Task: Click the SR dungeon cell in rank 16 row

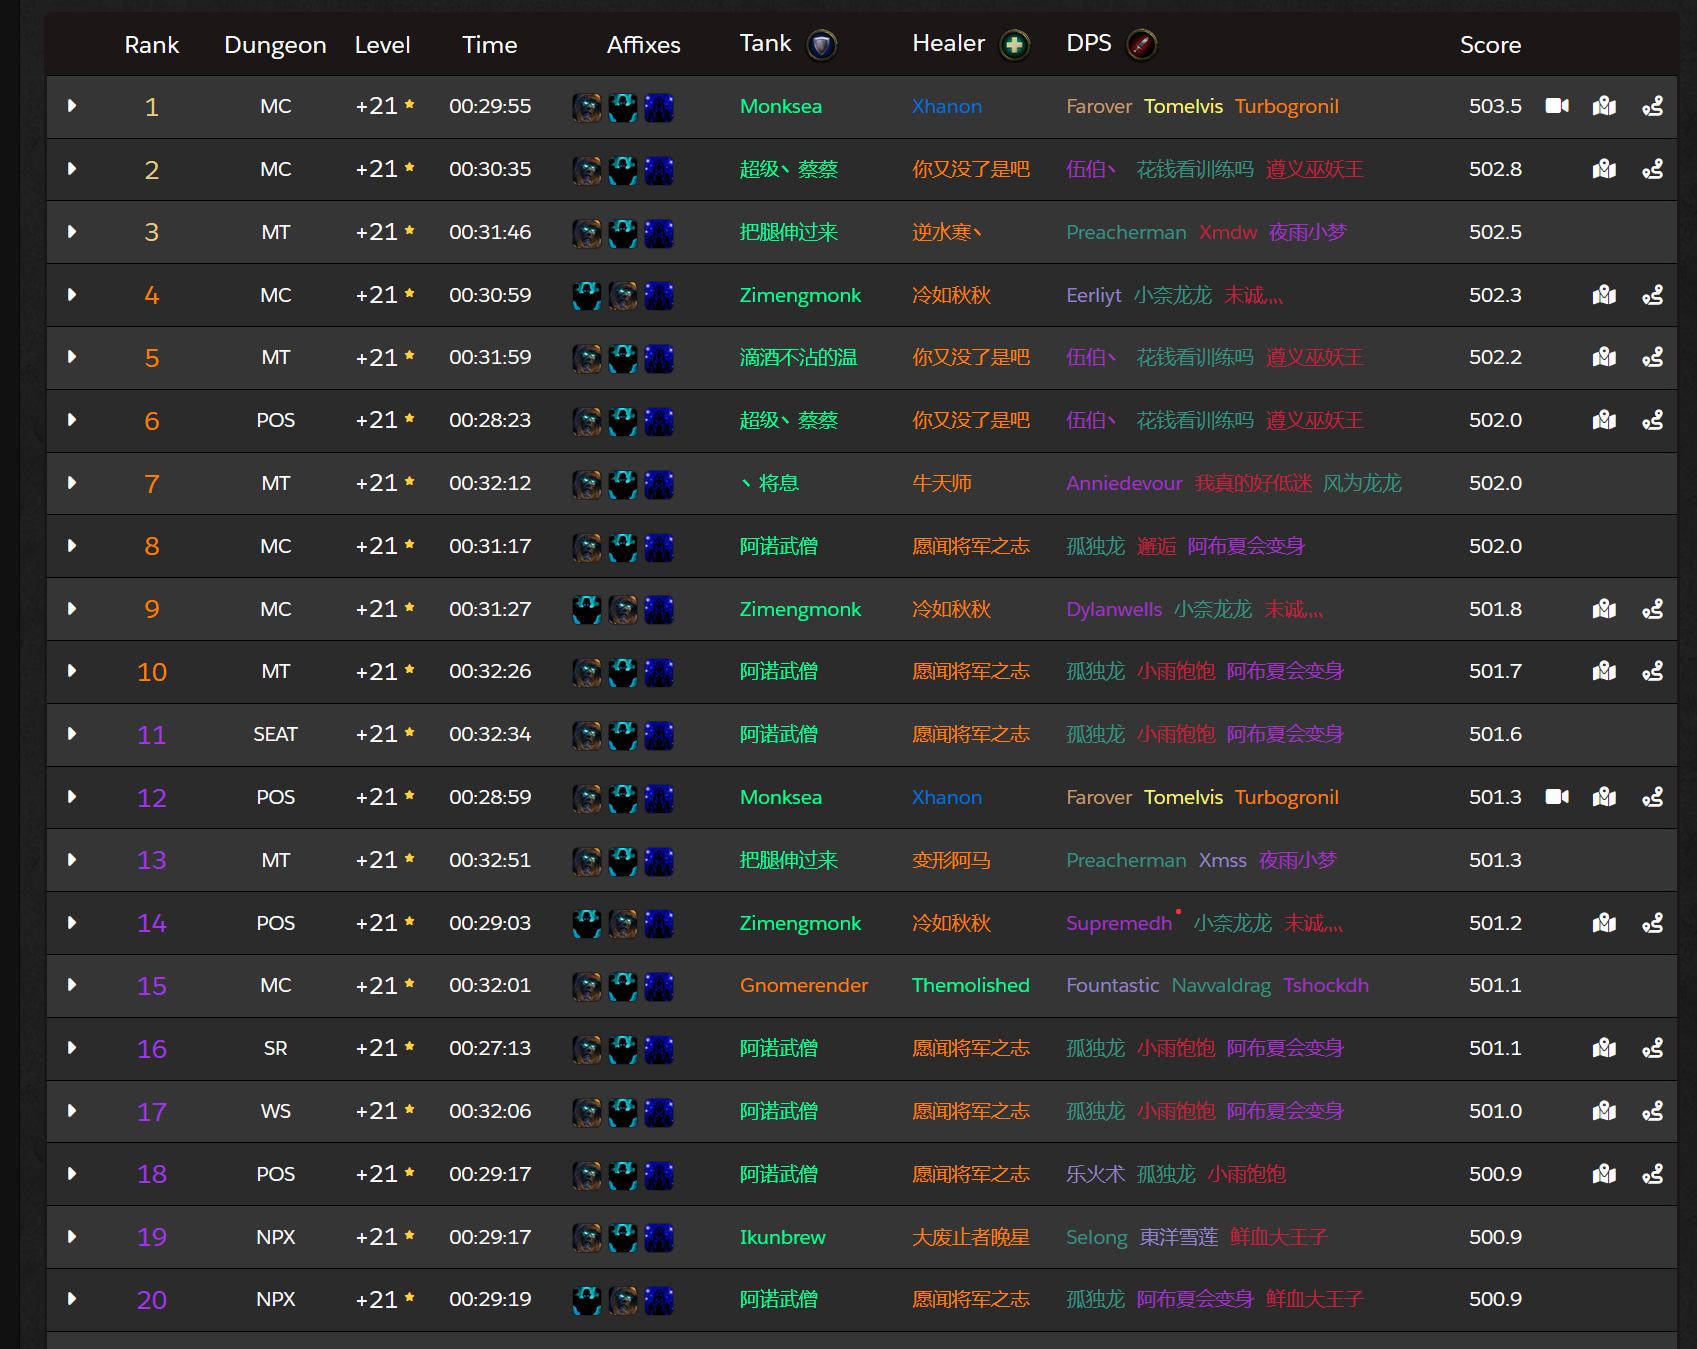Action: tap(275, 1048)
